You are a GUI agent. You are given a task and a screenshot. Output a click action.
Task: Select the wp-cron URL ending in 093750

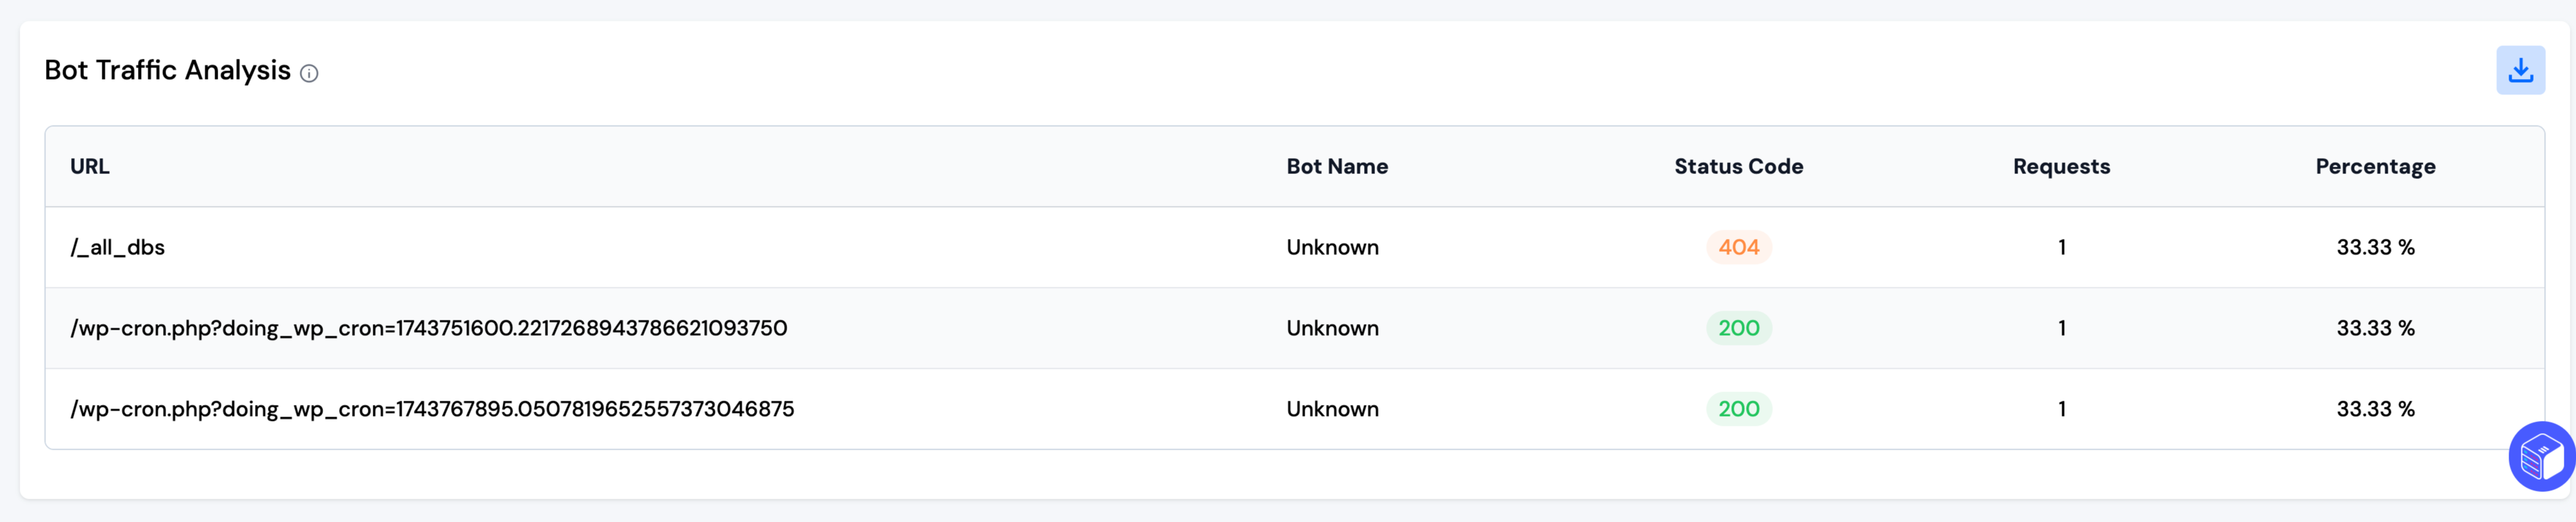click(x=429, y=328)
